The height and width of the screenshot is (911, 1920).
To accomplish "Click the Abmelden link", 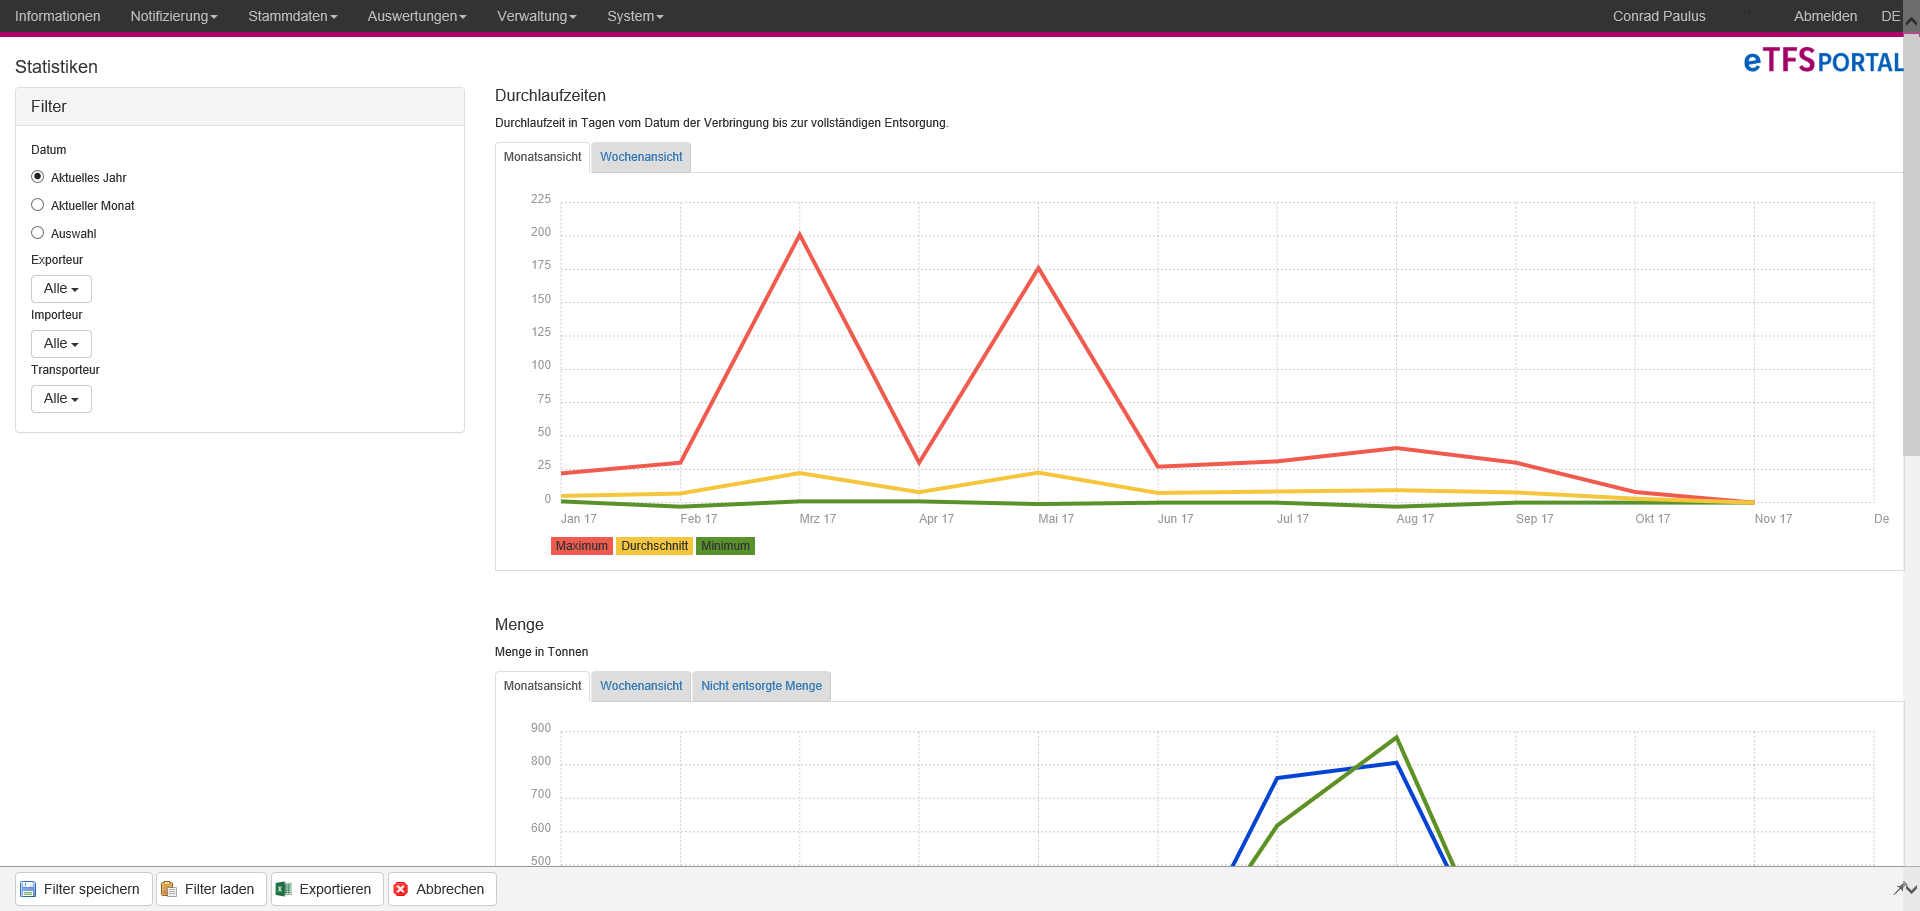I will click(1825, 16).
